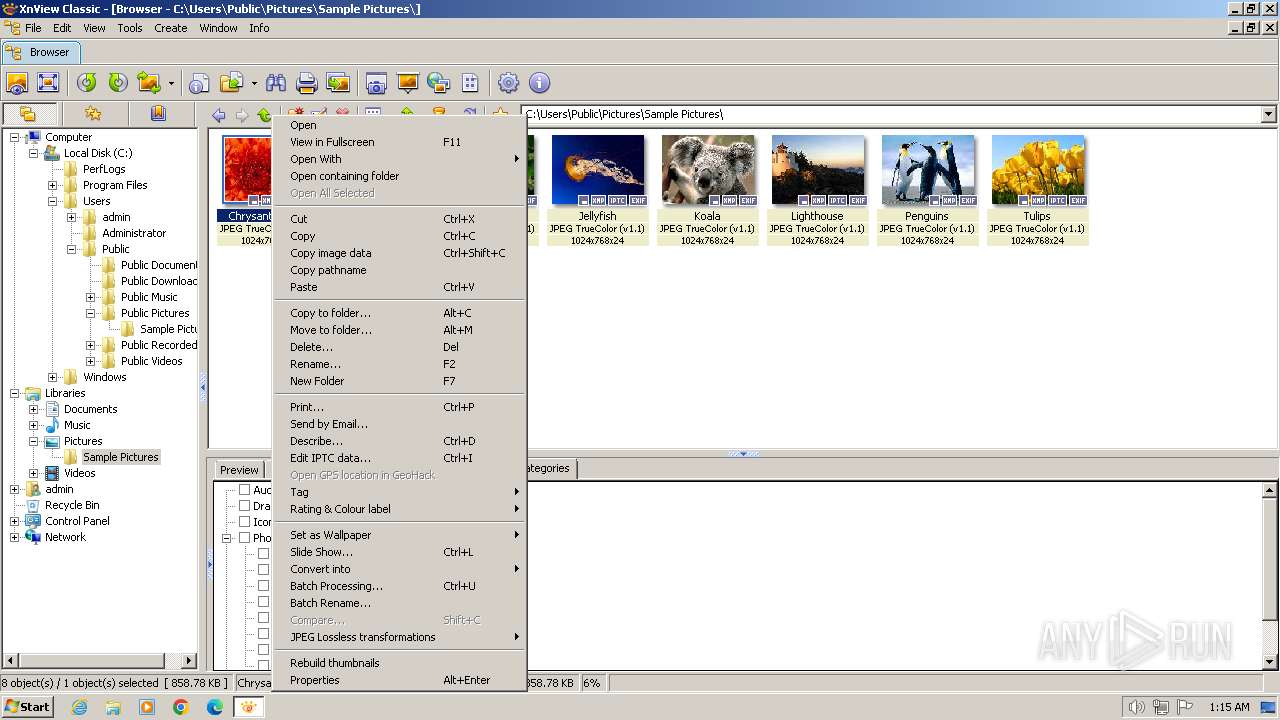The width and height of the screenshot is (1280, 720).
Task: Click the Windows Start button
Action: point(28,707)
